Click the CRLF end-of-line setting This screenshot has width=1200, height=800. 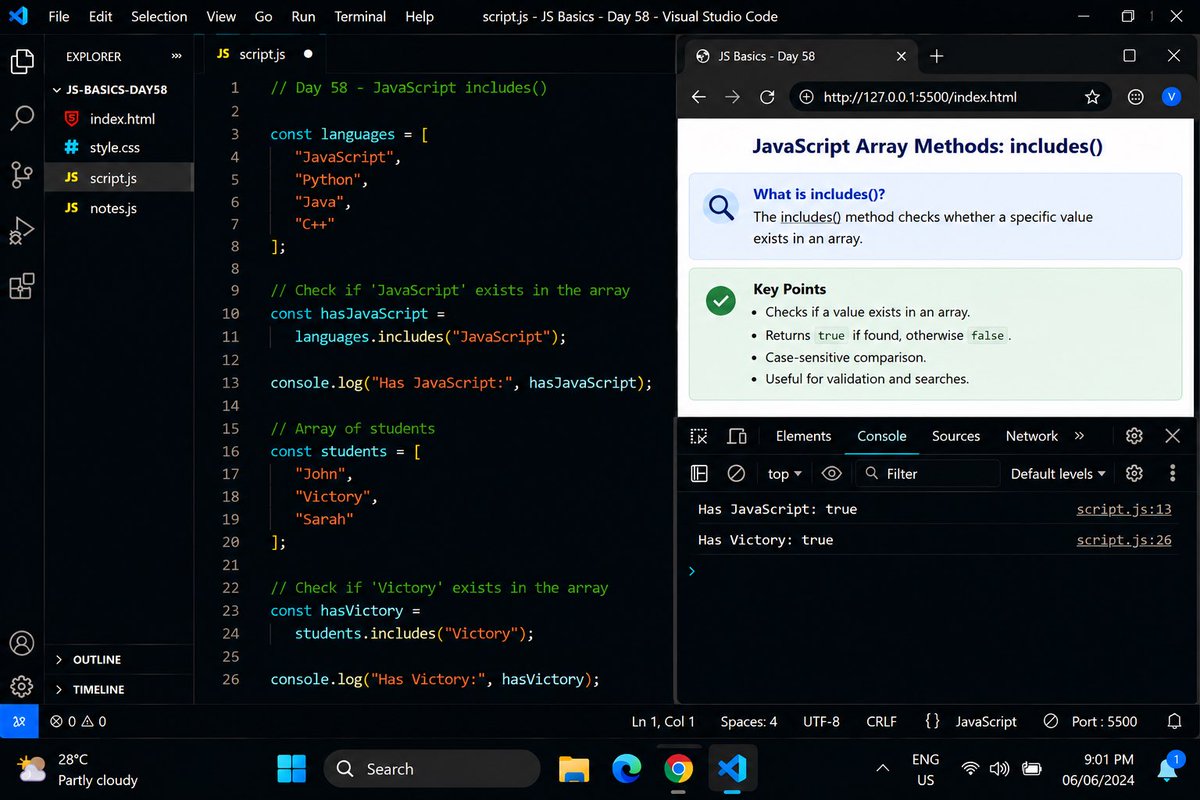coord(881,721)
